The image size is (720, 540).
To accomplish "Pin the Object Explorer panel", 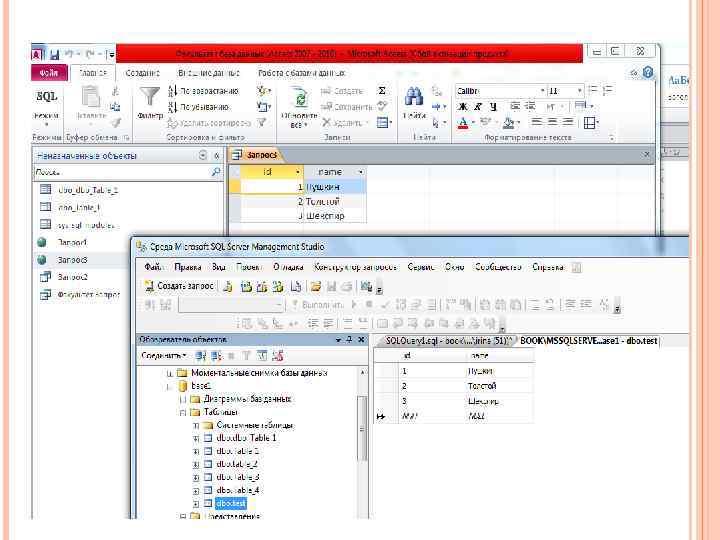I will (349, 340).
